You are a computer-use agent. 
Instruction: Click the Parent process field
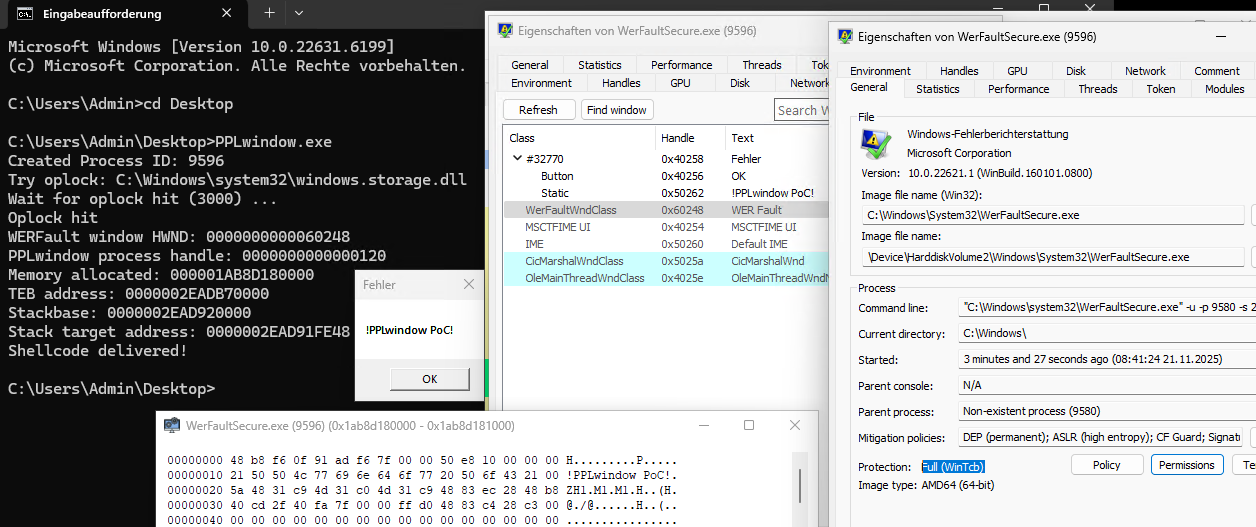1107,412
